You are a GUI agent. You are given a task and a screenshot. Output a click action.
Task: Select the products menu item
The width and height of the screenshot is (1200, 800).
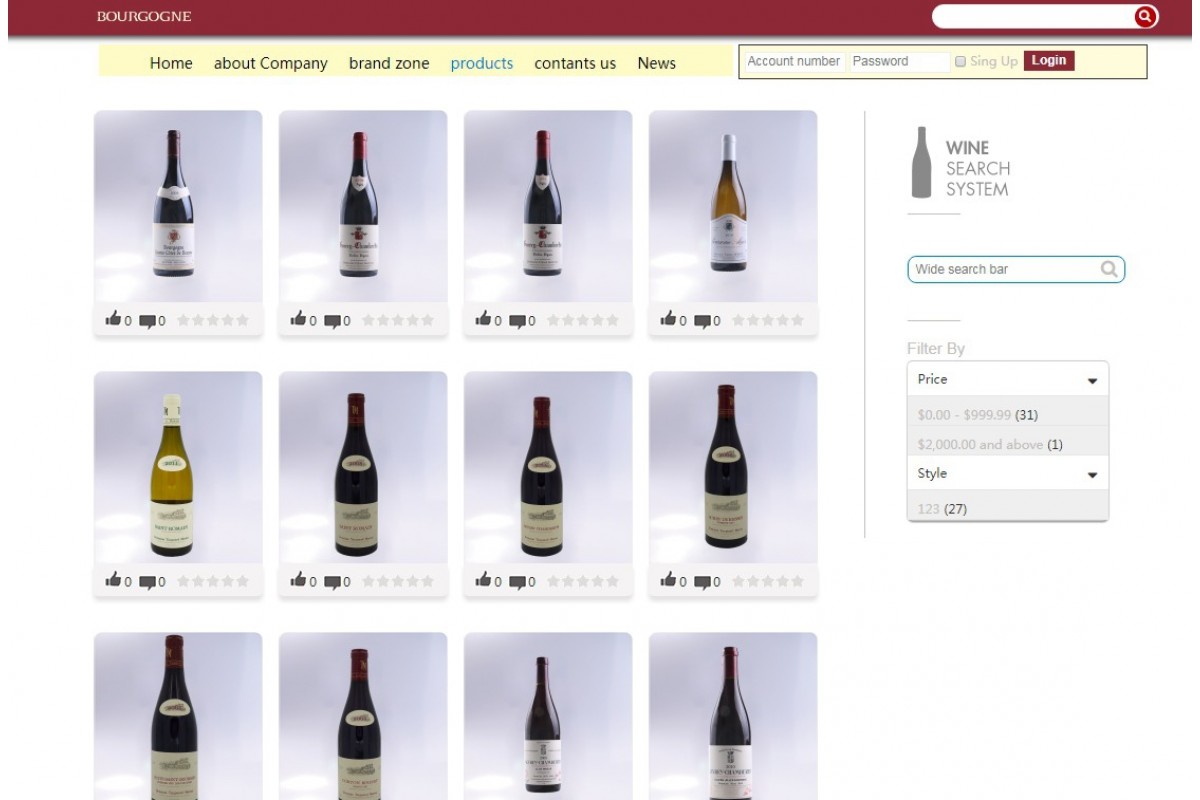click(482, 63)
